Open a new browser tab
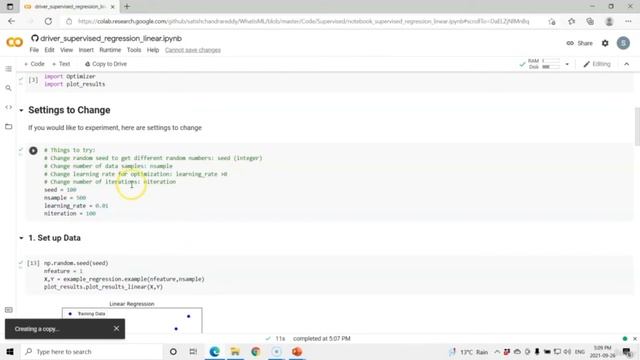The height and width of the screenshot is (360, 640). [x=127, y=7]
